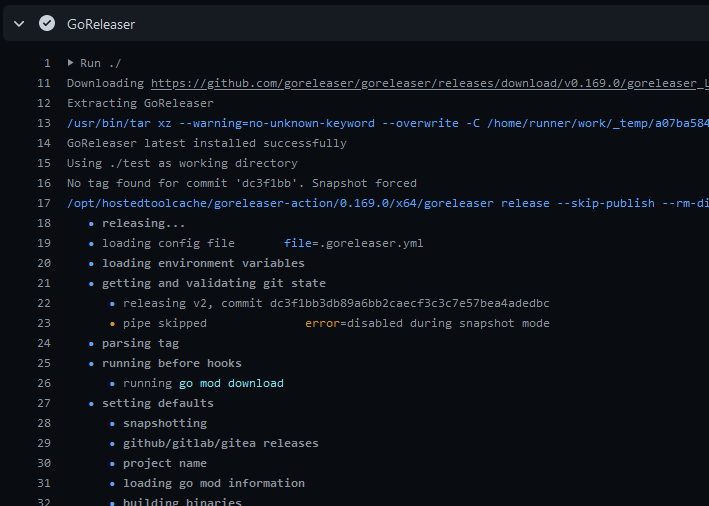Screen dimensions: 709x506
Task: Click line number 19
Action: 44,243
